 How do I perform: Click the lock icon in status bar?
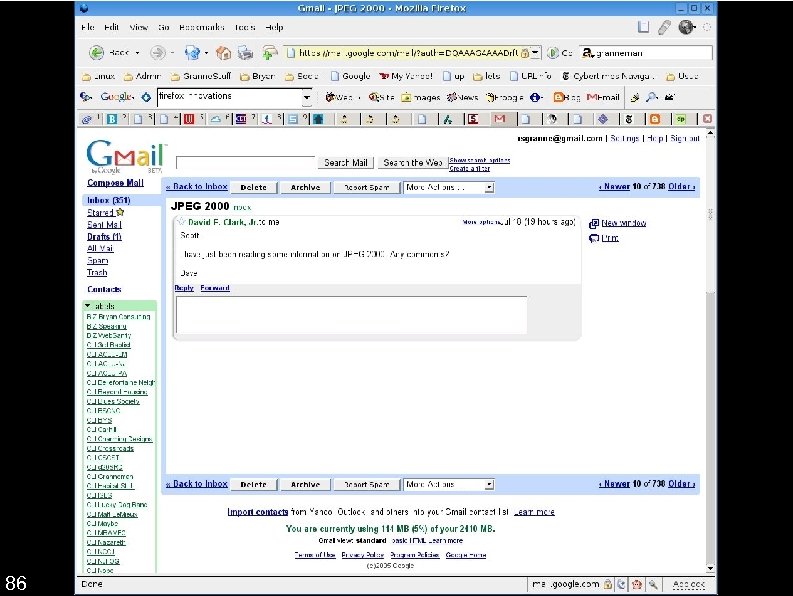pos(607,584)
